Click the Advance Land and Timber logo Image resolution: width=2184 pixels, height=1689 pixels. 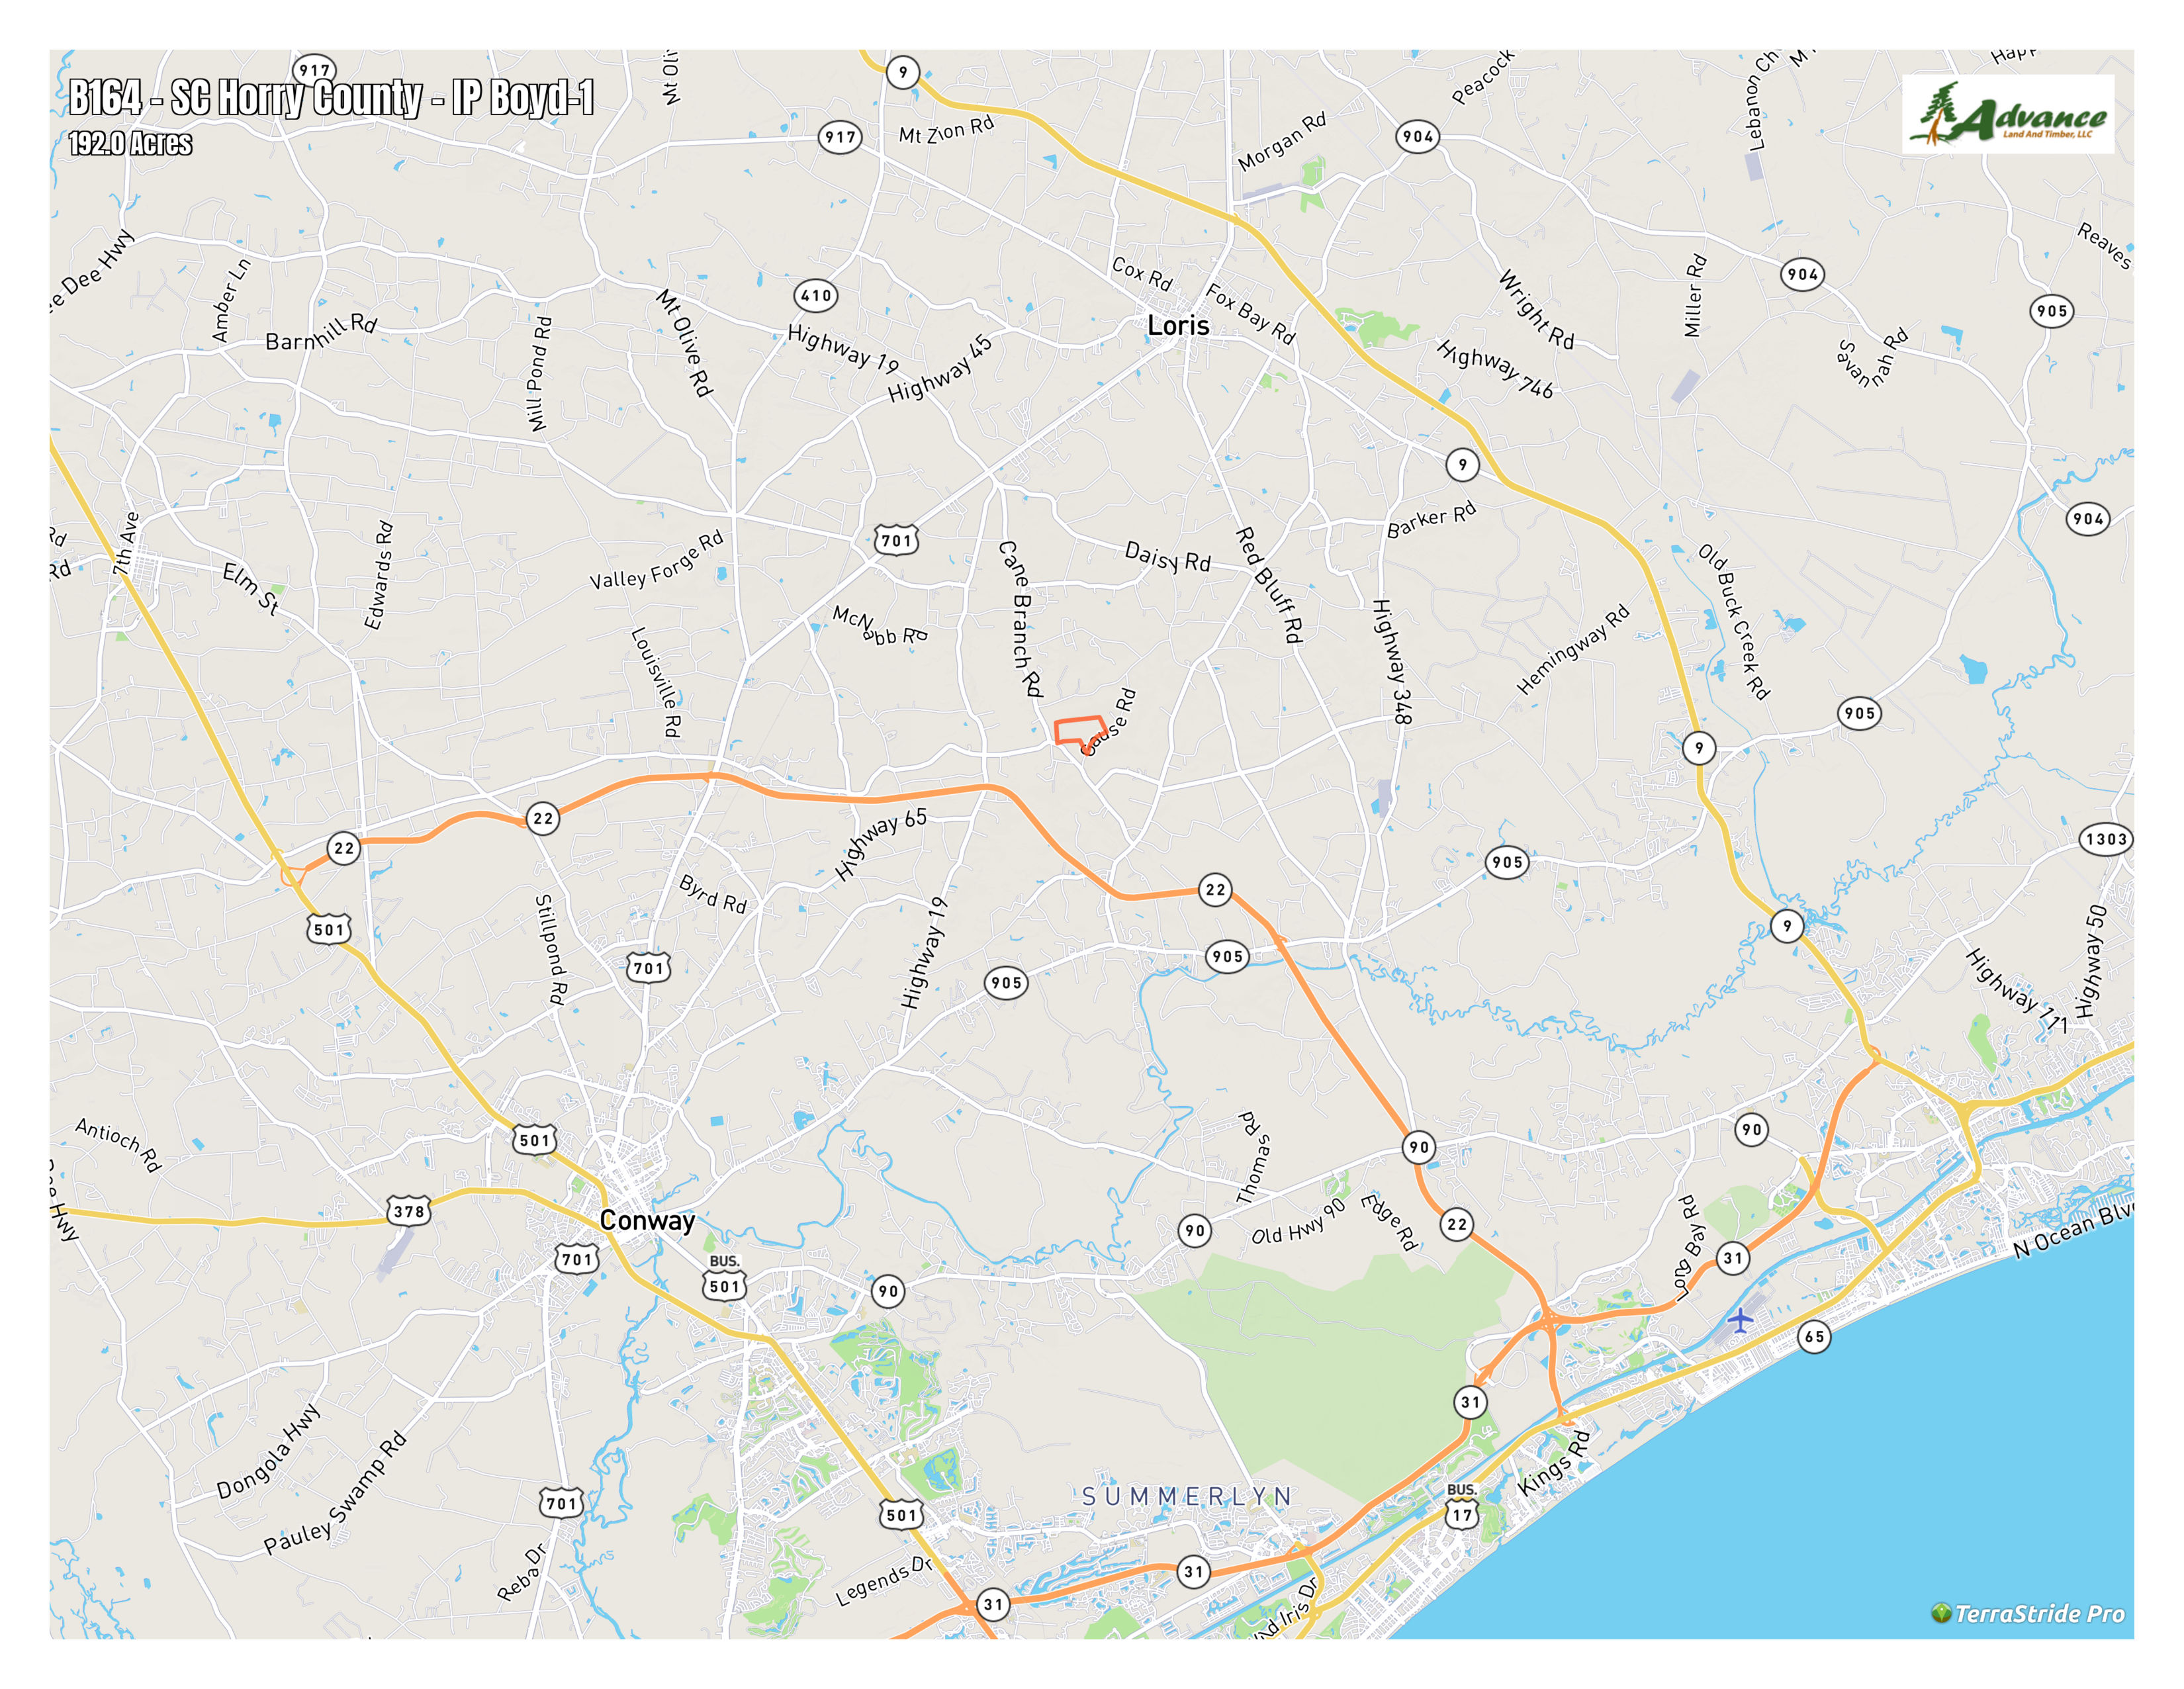pyautogui.click(x=2007, y=114)
